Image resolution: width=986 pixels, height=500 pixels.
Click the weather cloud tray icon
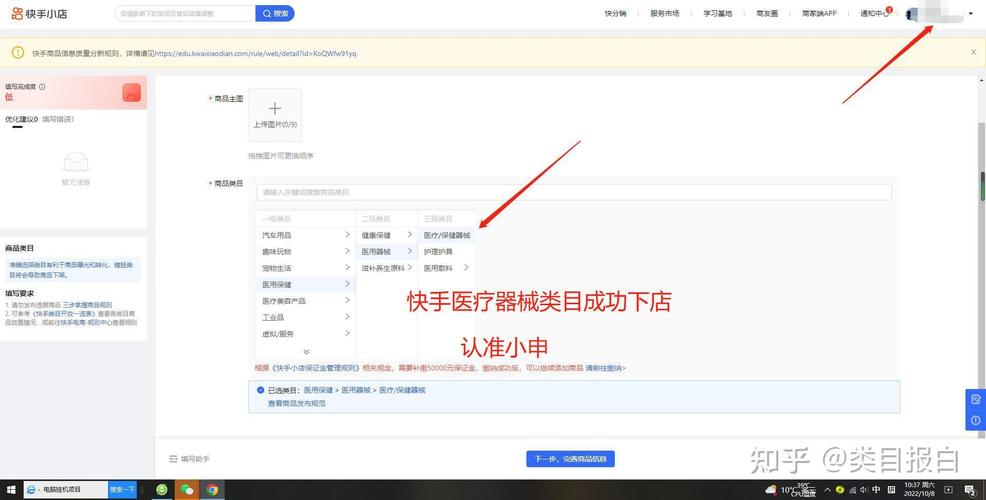[x=770, y=489]
